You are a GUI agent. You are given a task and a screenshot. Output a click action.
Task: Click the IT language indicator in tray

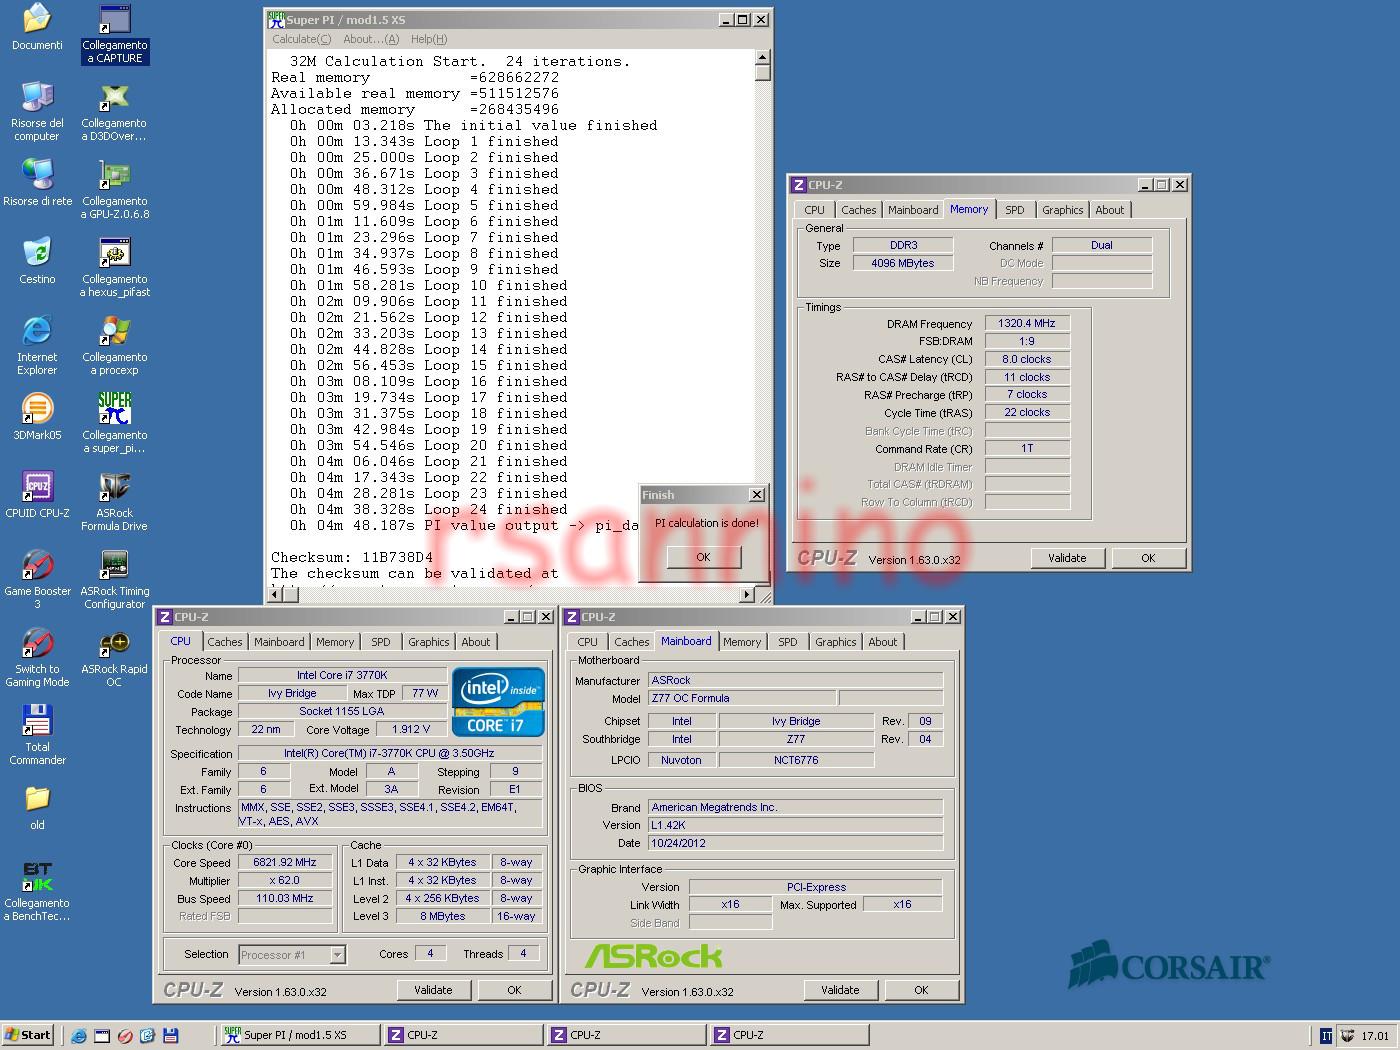[1326, 1036]
